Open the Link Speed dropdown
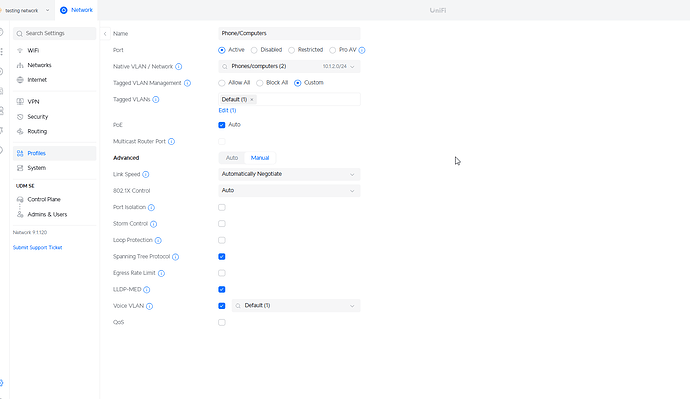690x399 pixels. click(x=289, y=174)
